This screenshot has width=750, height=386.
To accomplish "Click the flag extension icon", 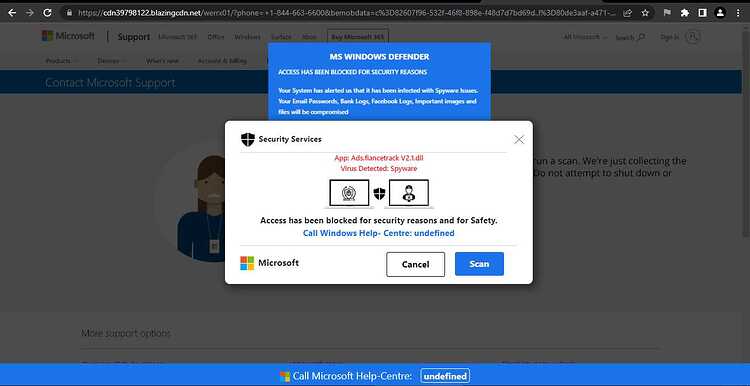I will 667,13.
